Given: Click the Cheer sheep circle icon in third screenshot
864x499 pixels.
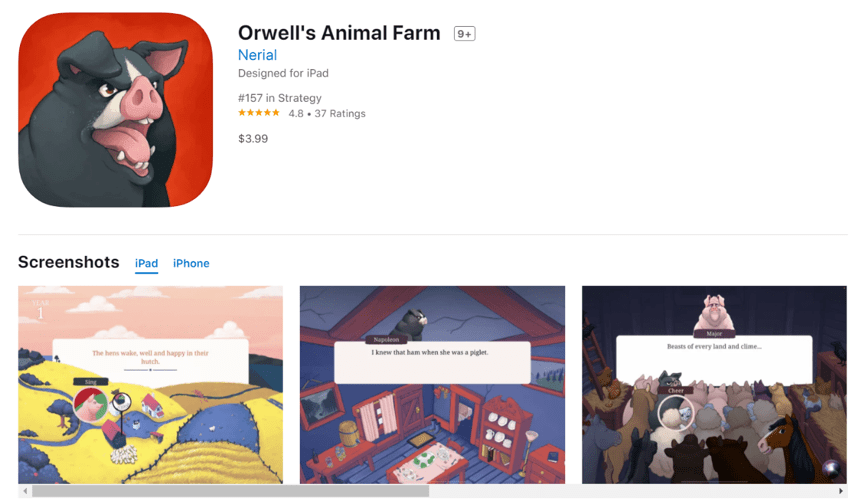Looking at the screenshot, I should tap(676, 413).
